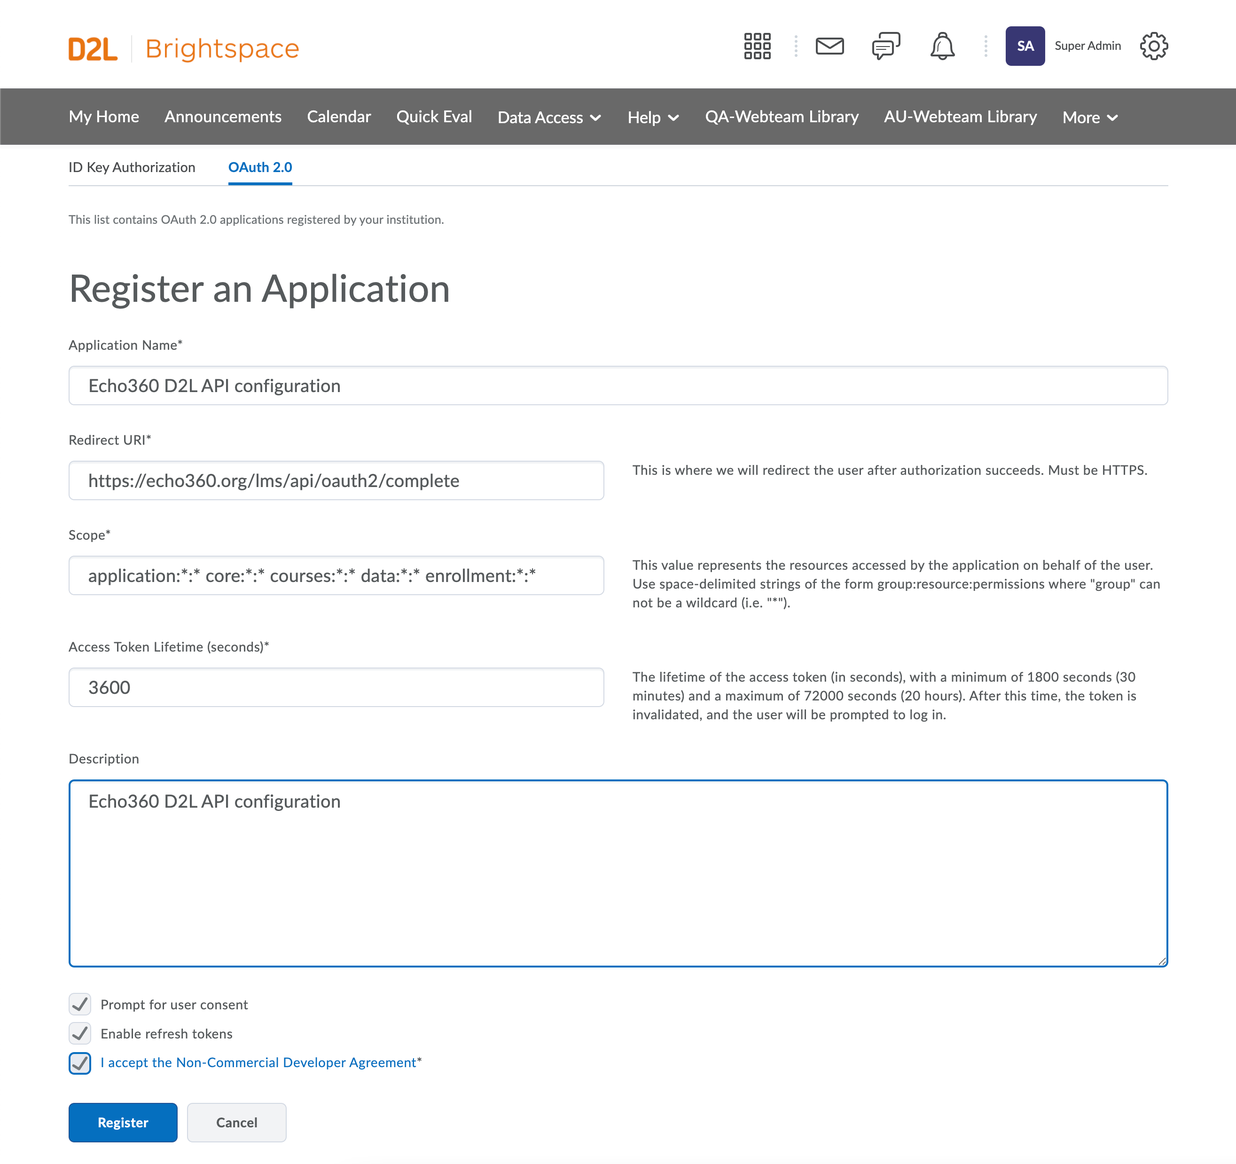Focus the Scope input field
The width and height of the screenshot is (1236, 1164).
pos(336,575)
